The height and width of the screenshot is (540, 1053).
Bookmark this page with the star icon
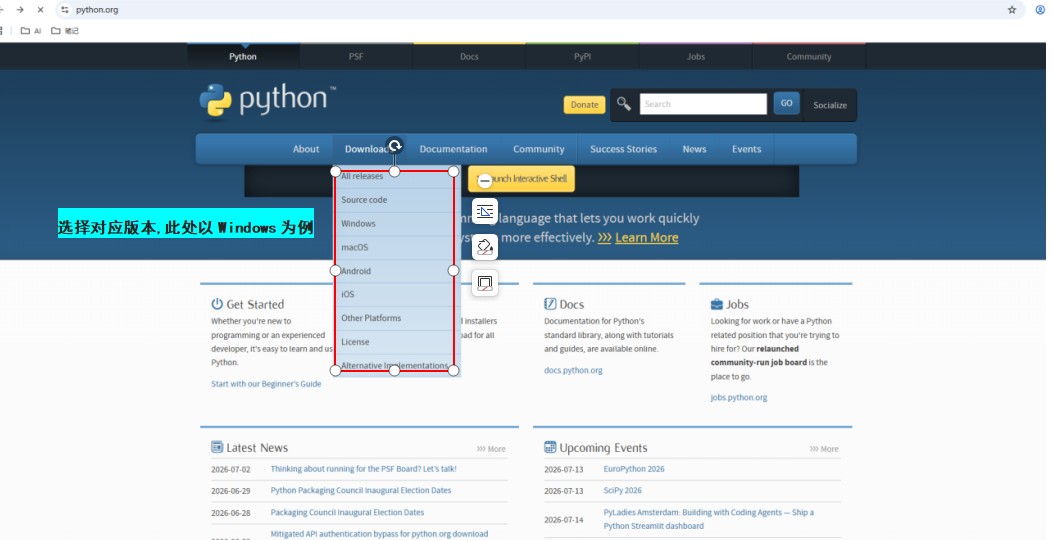click(1011, 9)
